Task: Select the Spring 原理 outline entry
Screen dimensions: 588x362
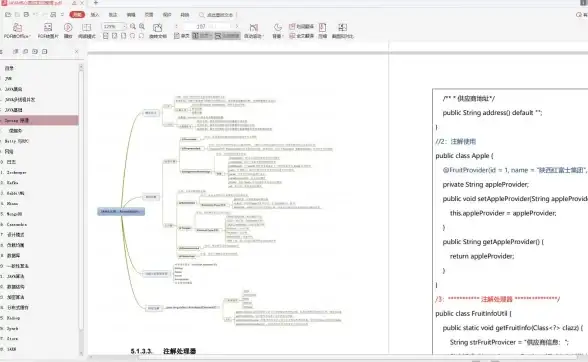Action: [x=39, y=120]
